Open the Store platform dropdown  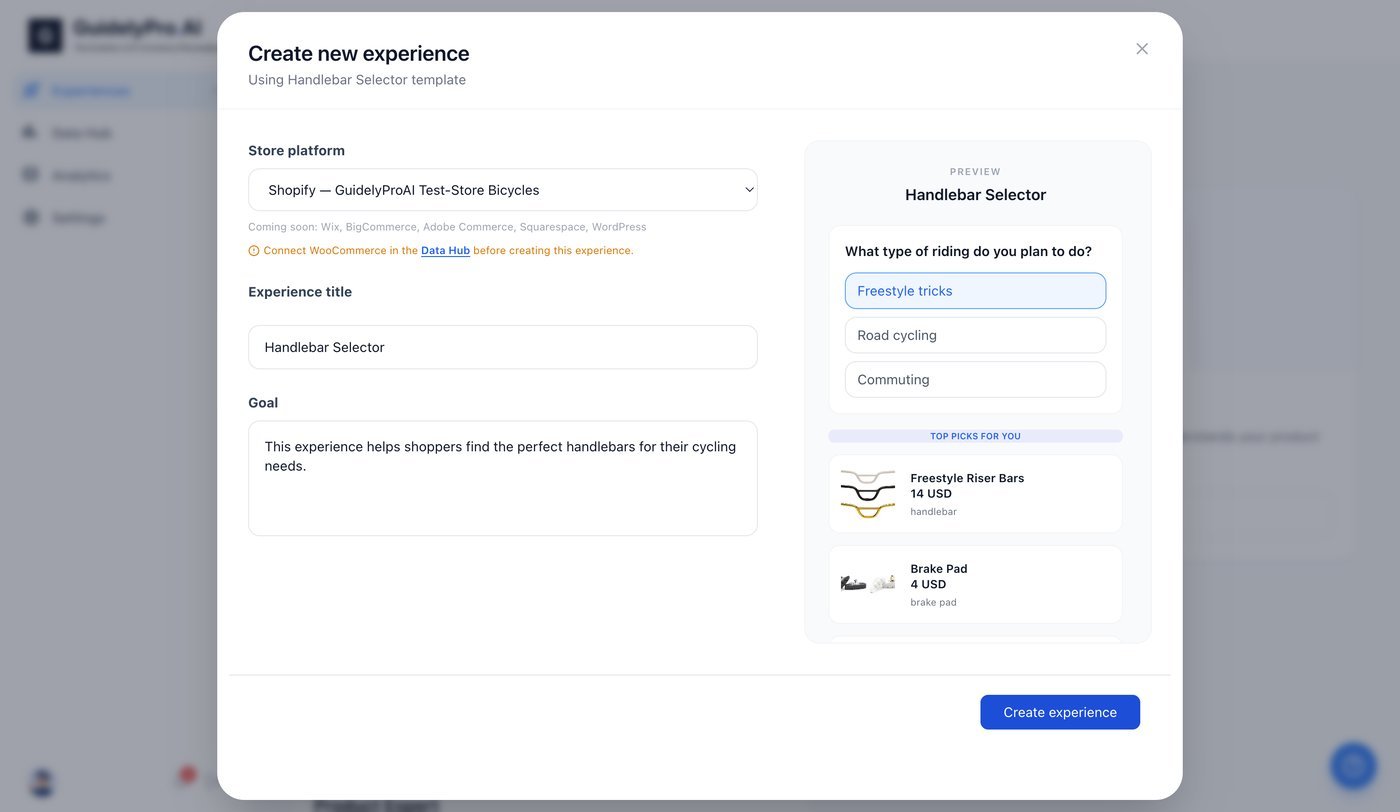[503, 190]
